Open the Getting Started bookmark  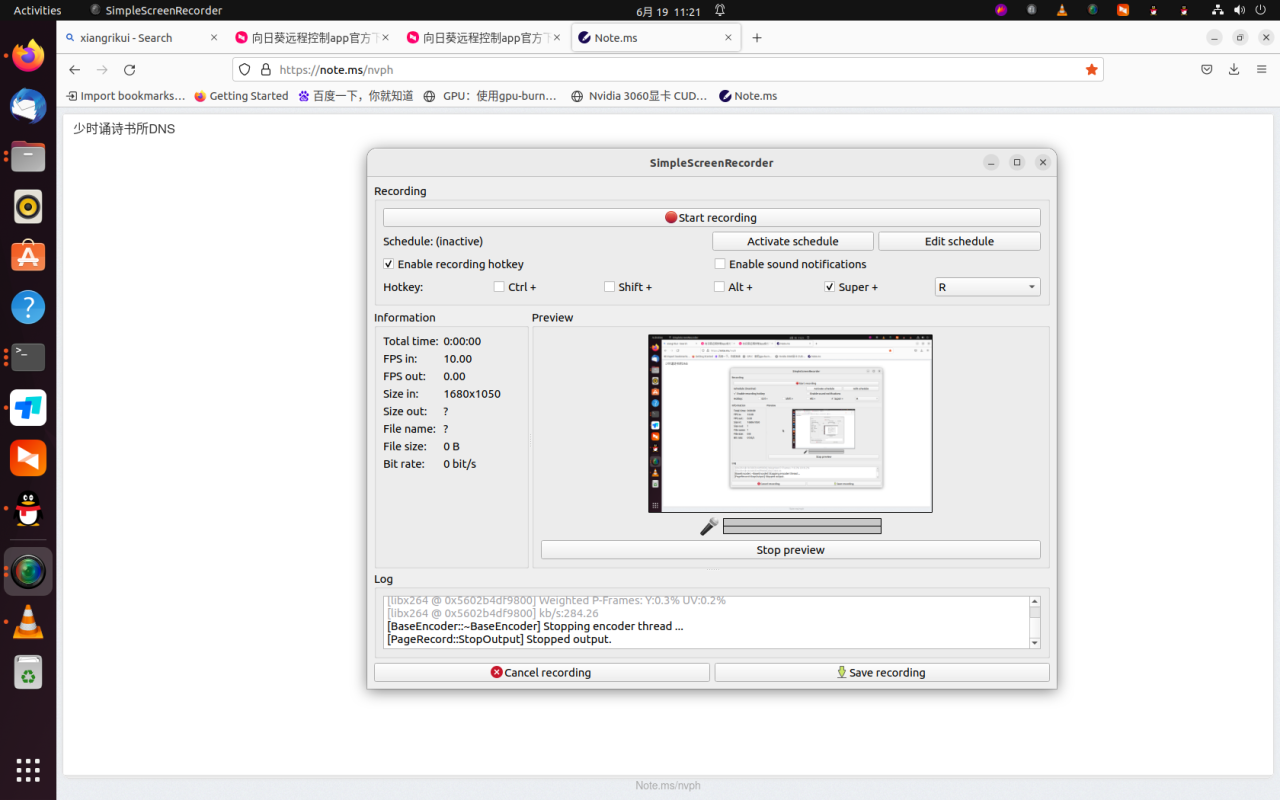(241, 96)
